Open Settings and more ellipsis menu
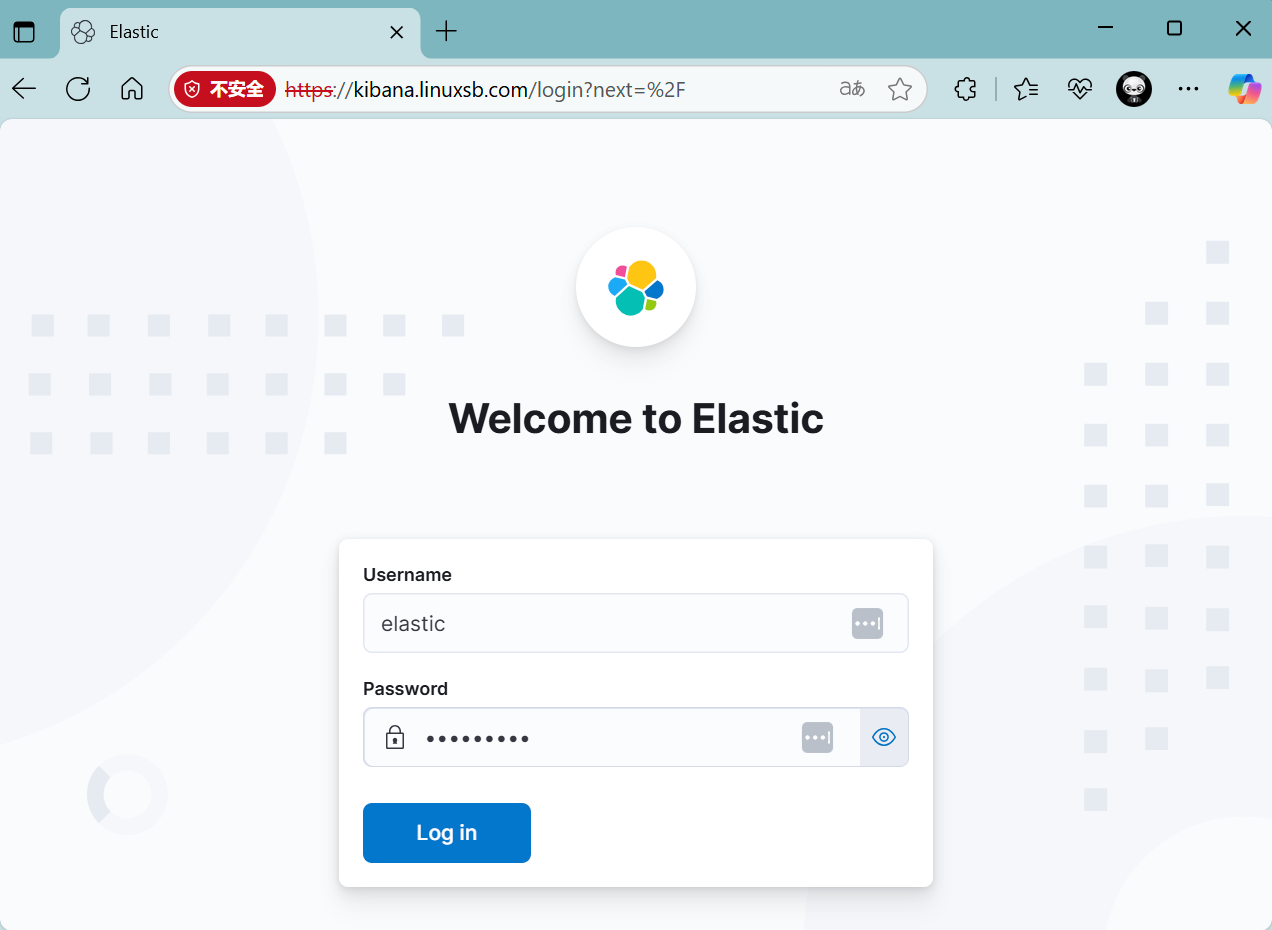This screenshot has width=1272, height=930. [x=1188, y=89]
